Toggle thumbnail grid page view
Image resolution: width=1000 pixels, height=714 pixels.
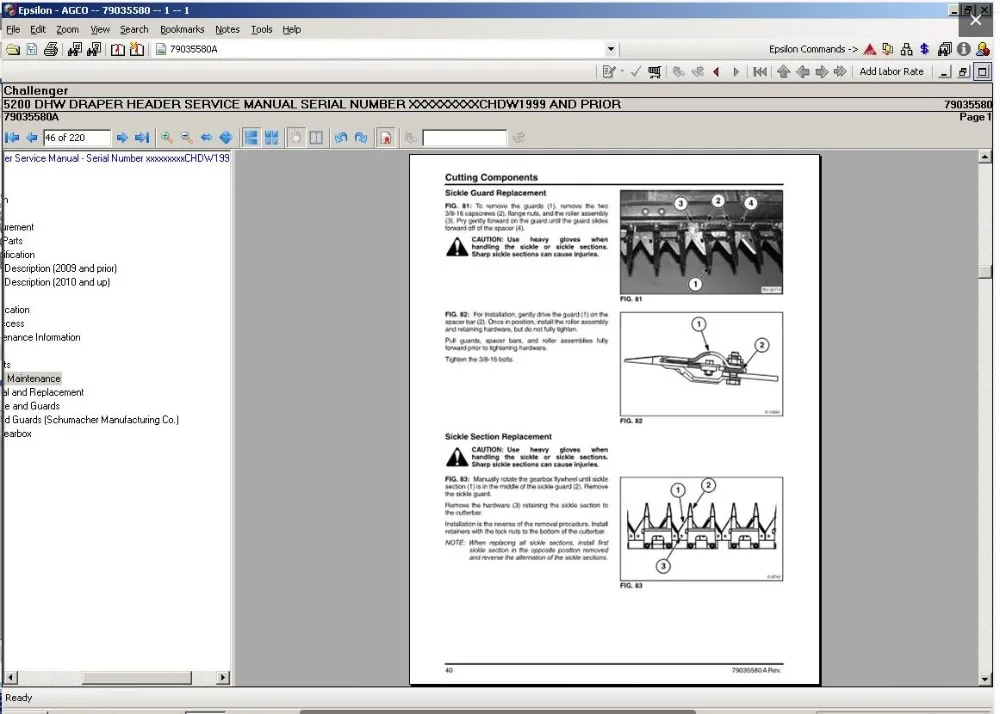(x=272, y=138)
